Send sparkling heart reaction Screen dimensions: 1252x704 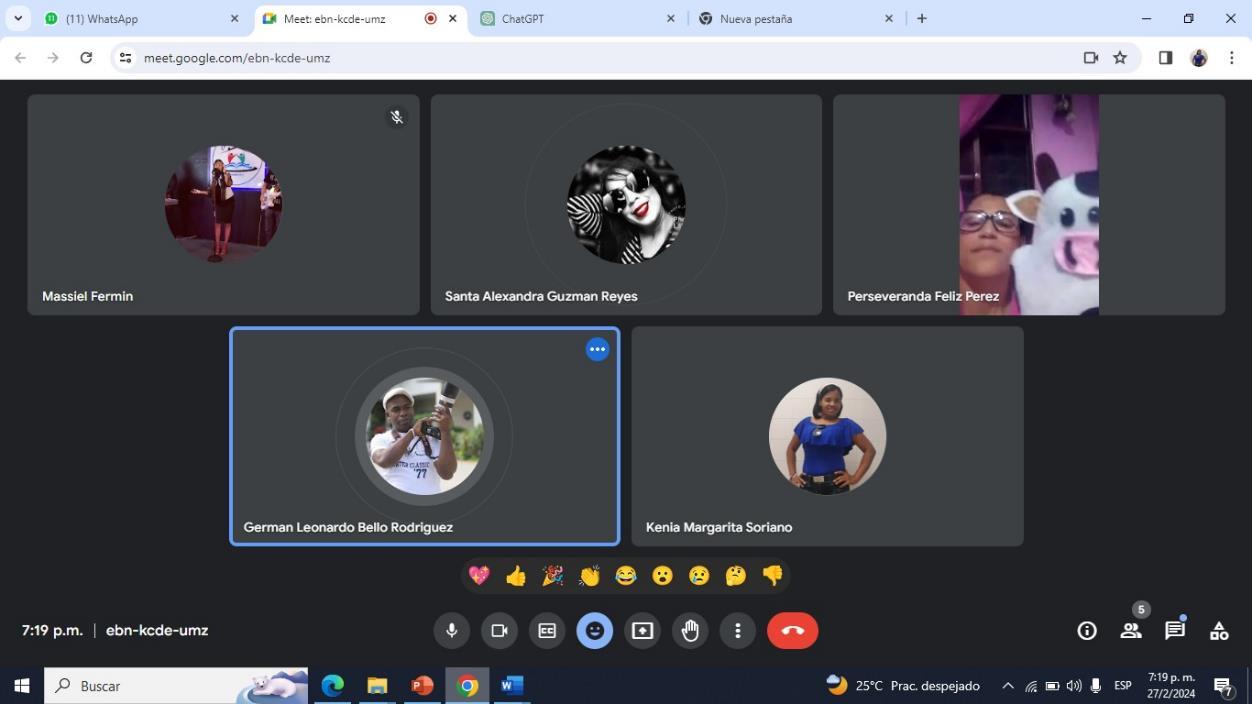click(x=479, y=576)
